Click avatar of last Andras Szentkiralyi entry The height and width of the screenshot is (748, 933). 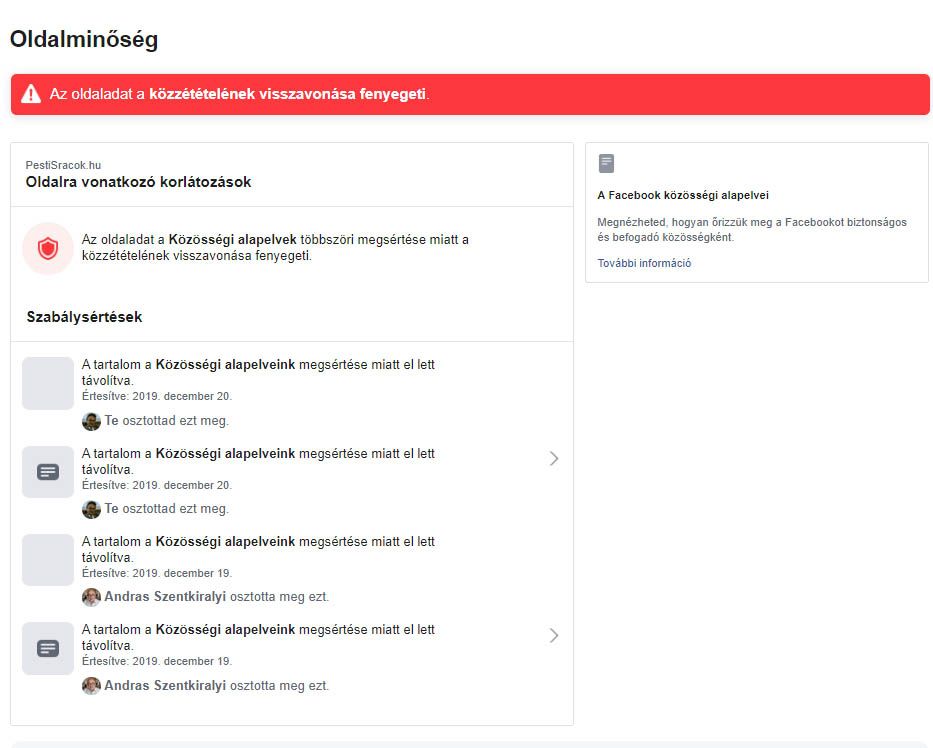(x=91, y=686)
